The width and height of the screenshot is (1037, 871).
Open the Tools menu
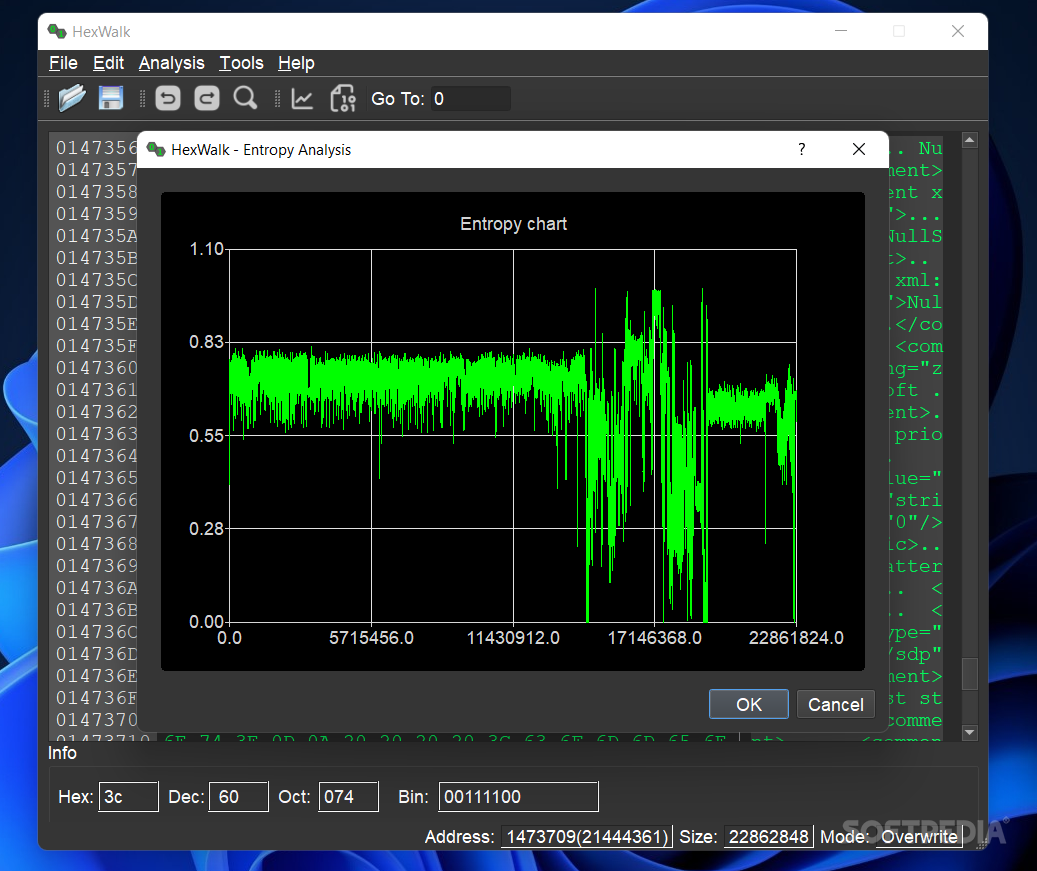click(x=241, y=63)
